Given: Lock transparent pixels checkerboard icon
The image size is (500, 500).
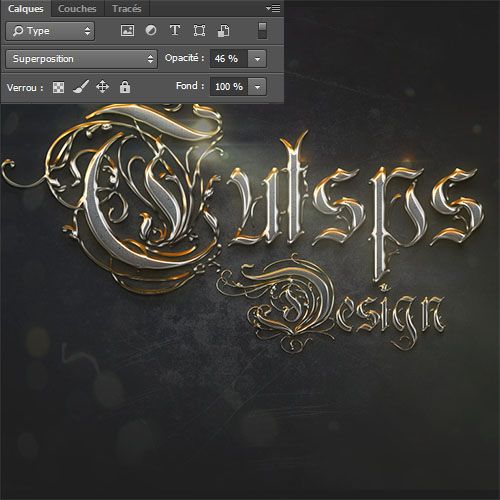Looking at the screenshot, I should (x=59, y=88).
